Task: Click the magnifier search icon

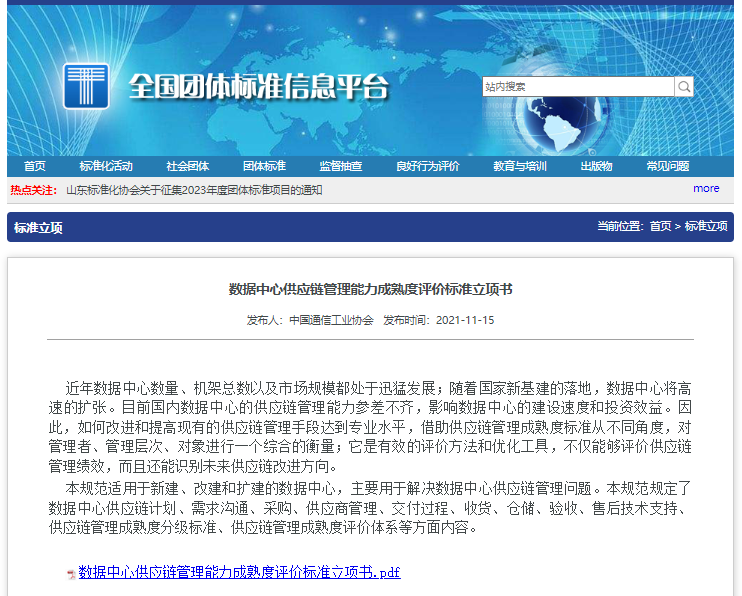Action: click(x=684, y=87)
